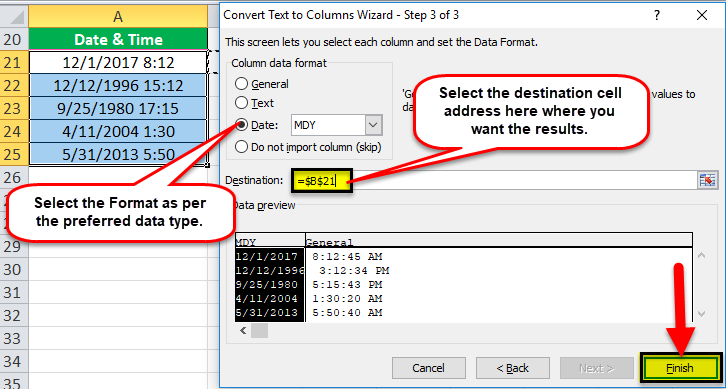The width and height of the screenshot is (726, 389).
Task: Click preview value 3:12:34 PM
Action: [354, 270]
